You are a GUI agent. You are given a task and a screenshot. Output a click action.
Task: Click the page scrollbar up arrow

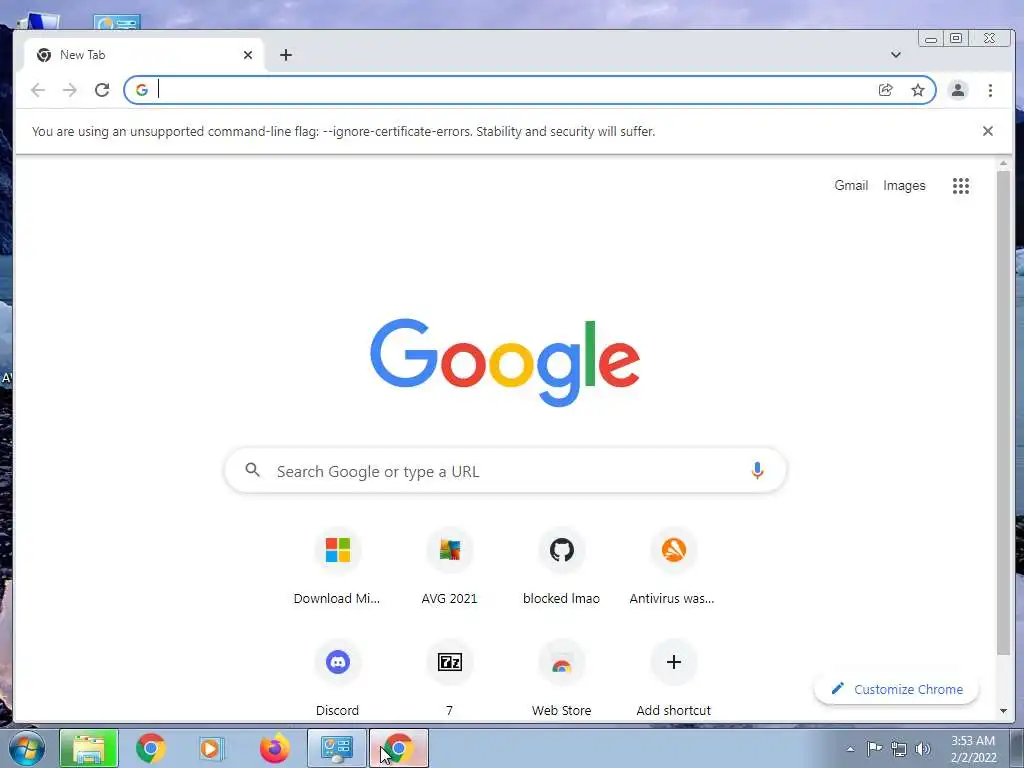pos(1003,163)
